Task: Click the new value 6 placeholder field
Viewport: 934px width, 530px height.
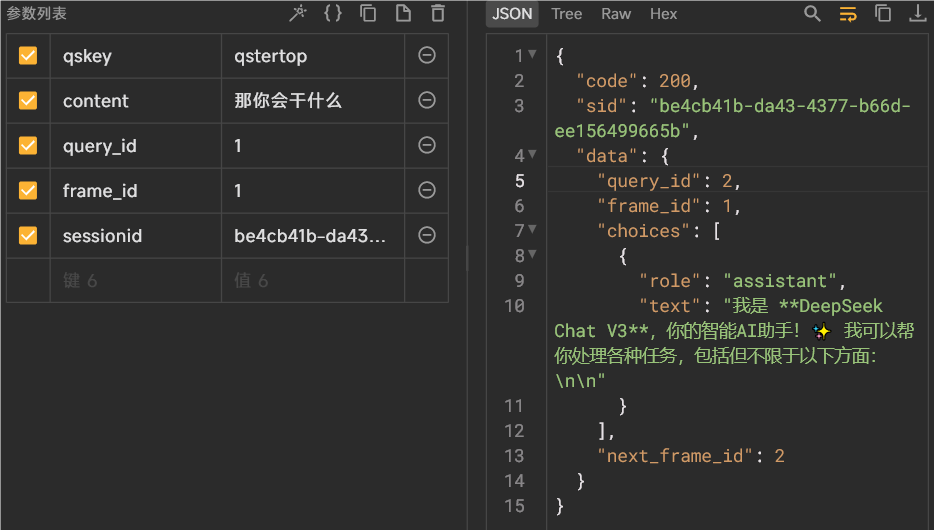Action: [313, 280]
